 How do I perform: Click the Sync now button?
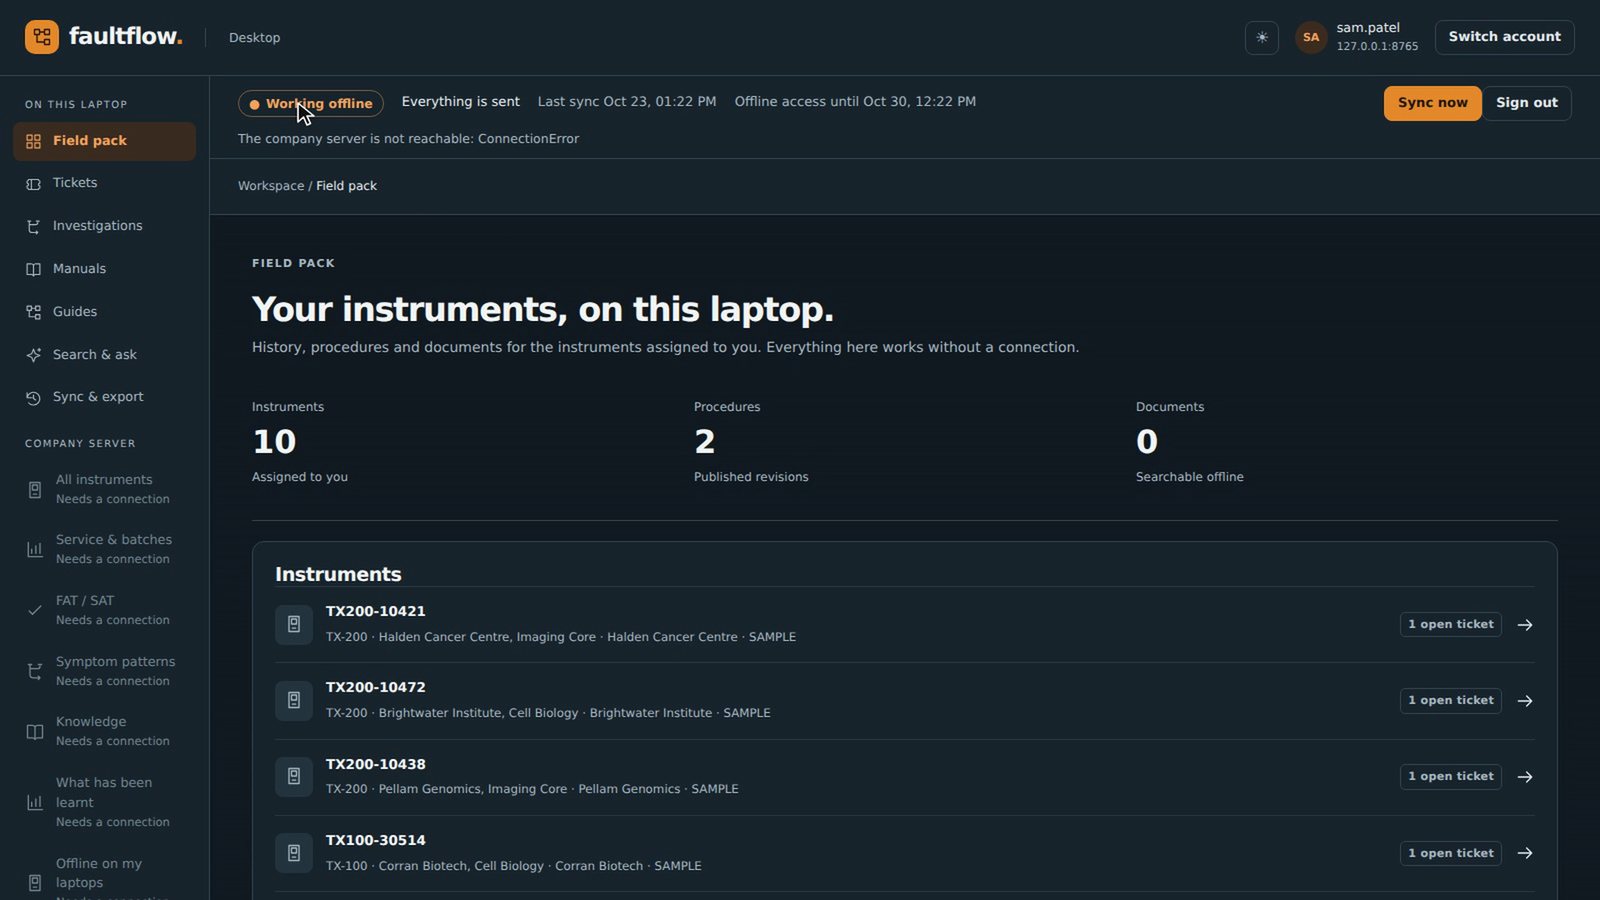coord(1432,103)
